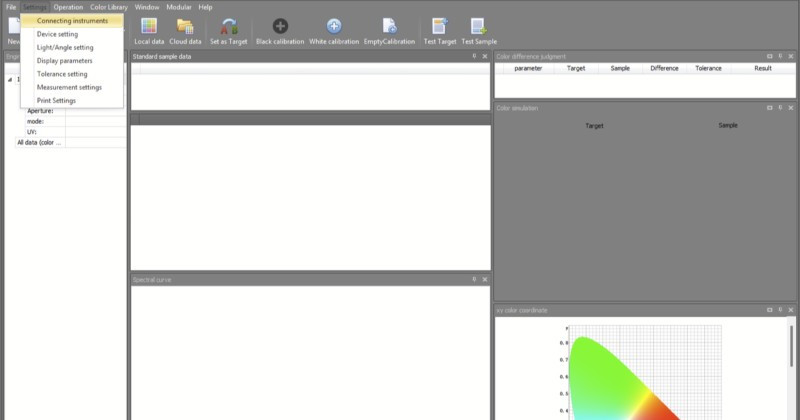Maximize the xy color coordinate panel
The width and height of the screenshot is (800, 420).
(x=769, y=310)
